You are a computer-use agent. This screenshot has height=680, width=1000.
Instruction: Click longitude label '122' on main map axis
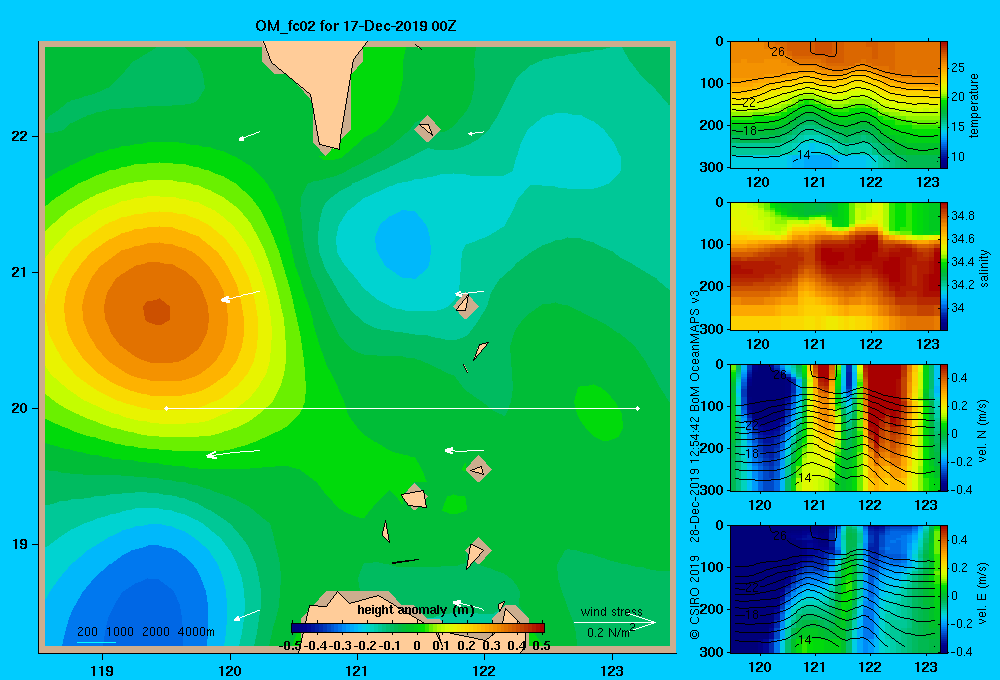point(484,670)
